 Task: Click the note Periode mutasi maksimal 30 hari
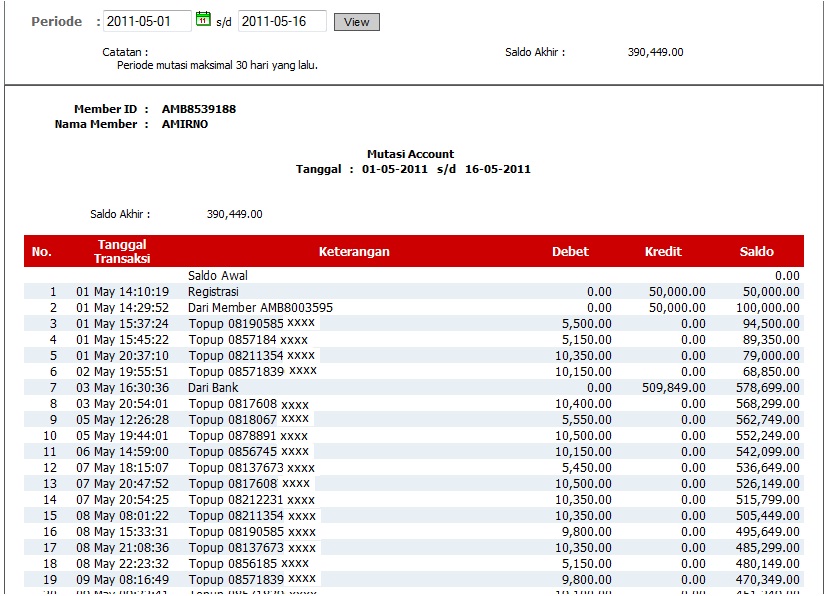pyautogui.click(x=217, y=65)
